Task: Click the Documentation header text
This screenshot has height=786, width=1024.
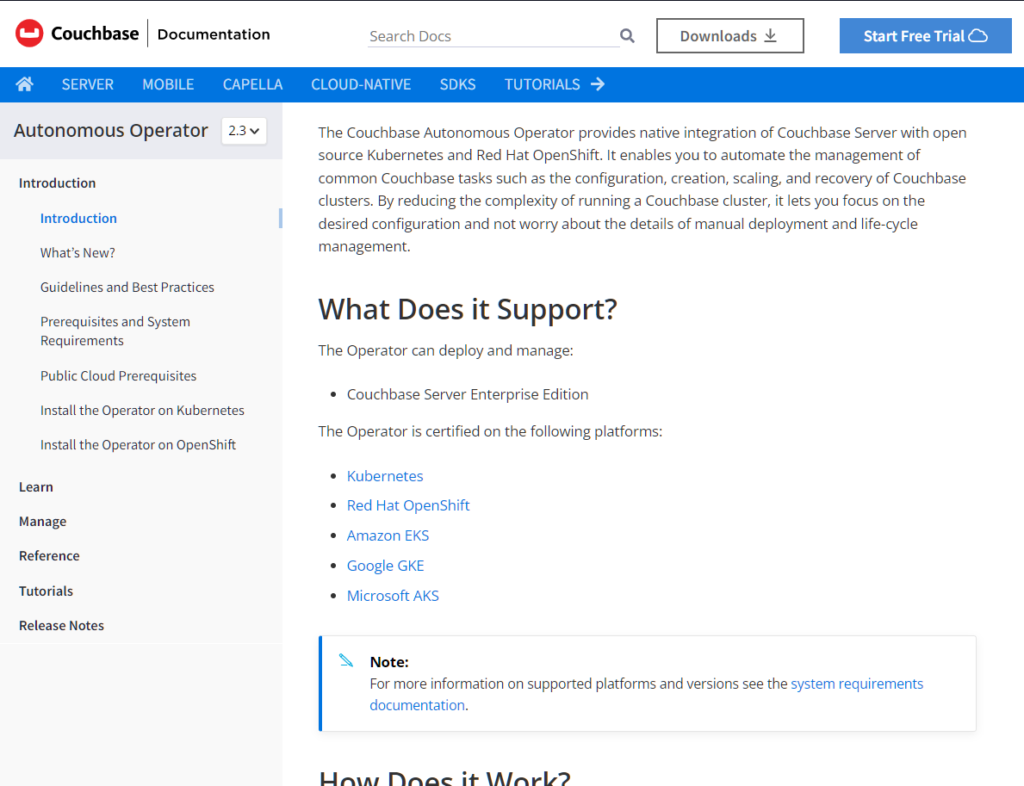Action: 214,34
